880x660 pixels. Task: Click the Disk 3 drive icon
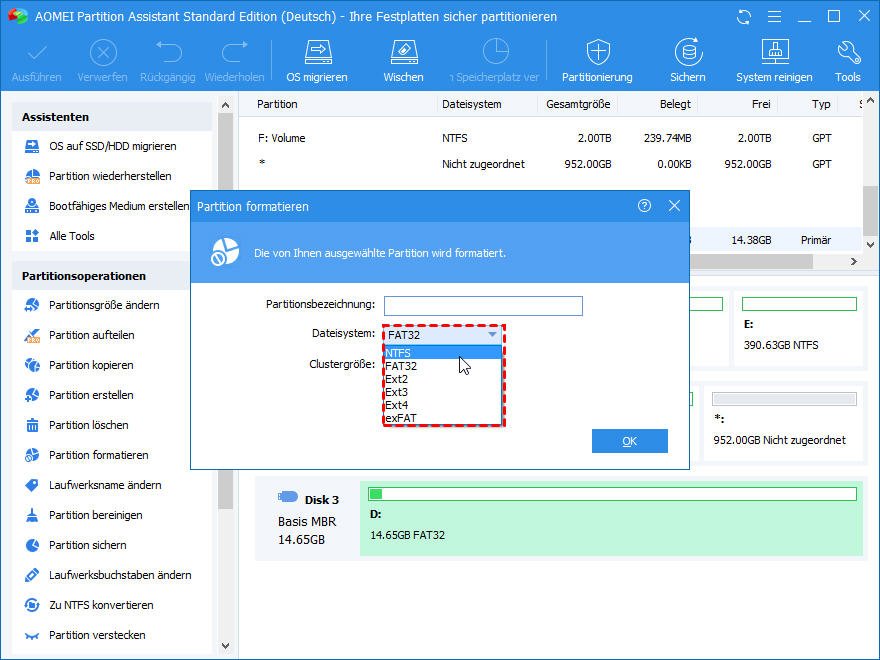coord(287,497)
